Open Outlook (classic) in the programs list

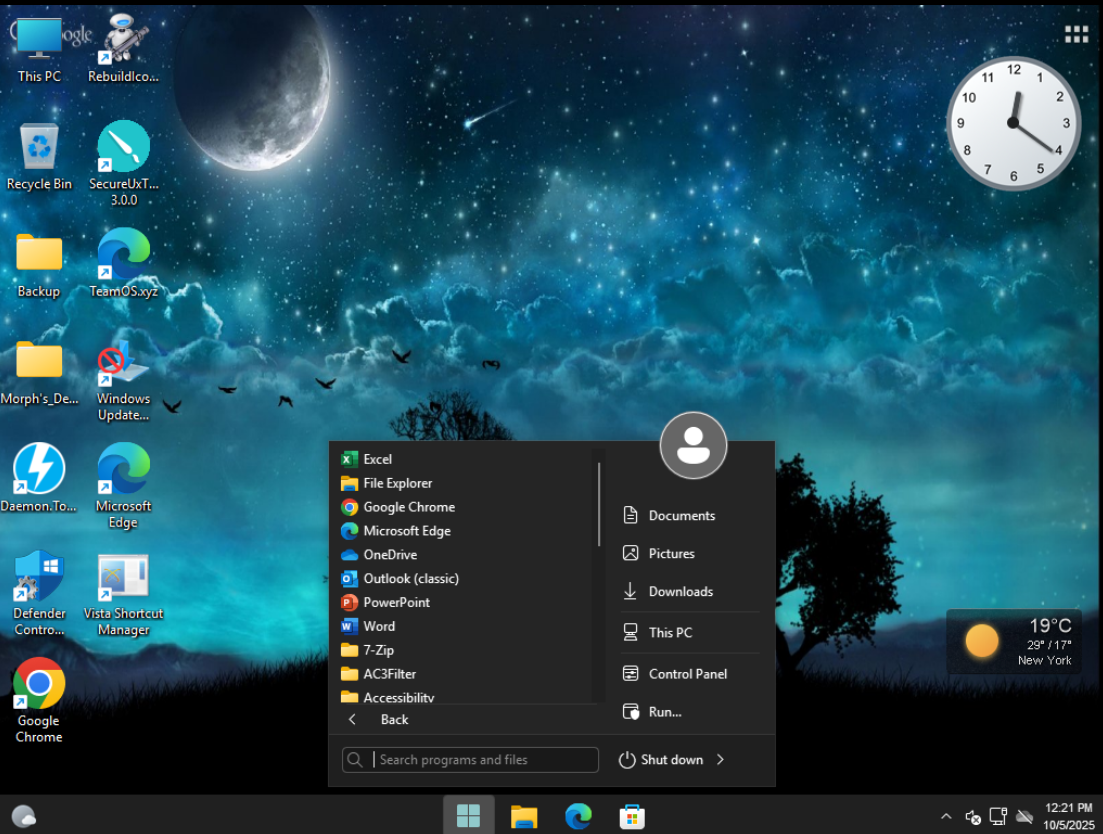coord(410,578)
